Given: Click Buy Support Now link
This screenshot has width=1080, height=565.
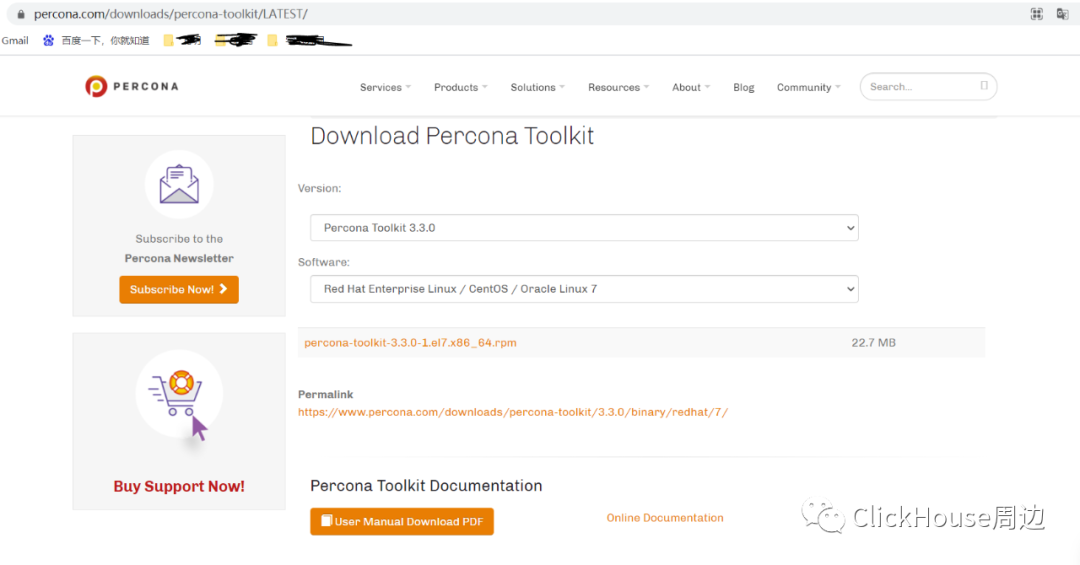Looking at the screenshot, I should pyautogui.click(x=179, y=486).
